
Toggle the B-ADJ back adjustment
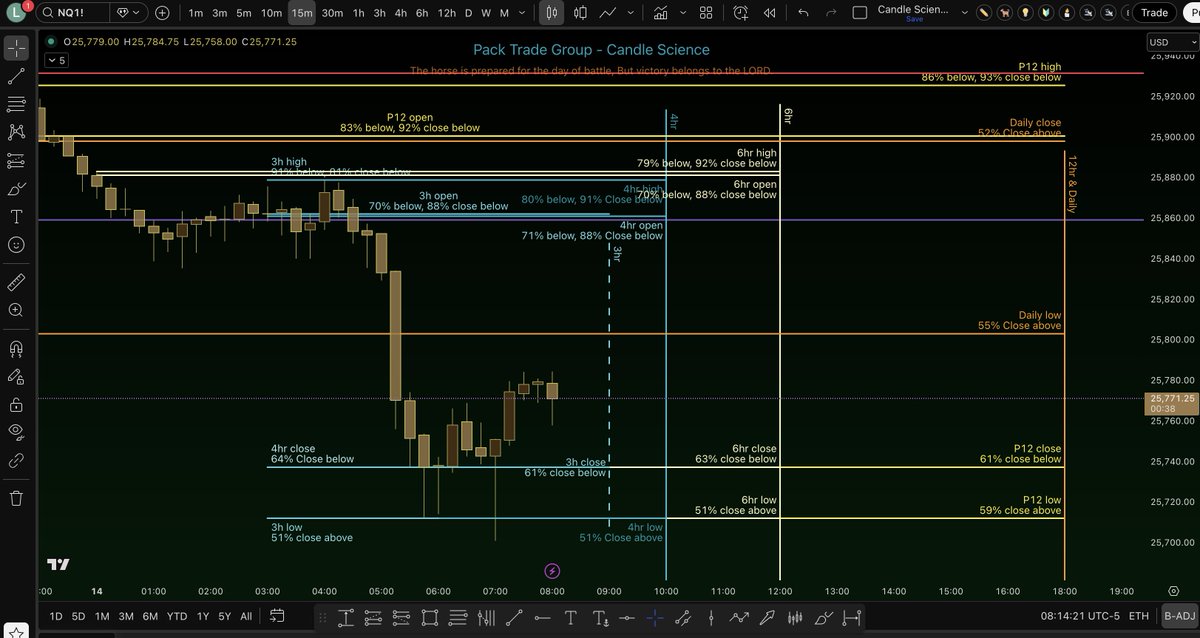pos(1179,617)
